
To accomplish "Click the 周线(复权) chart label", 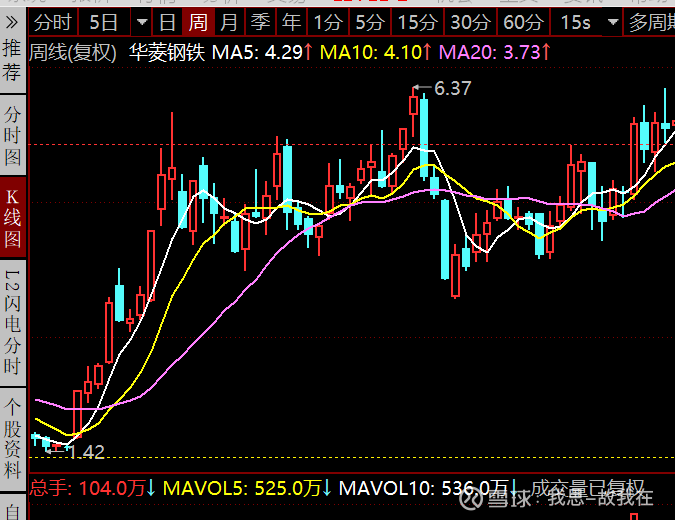I will 72,53.
